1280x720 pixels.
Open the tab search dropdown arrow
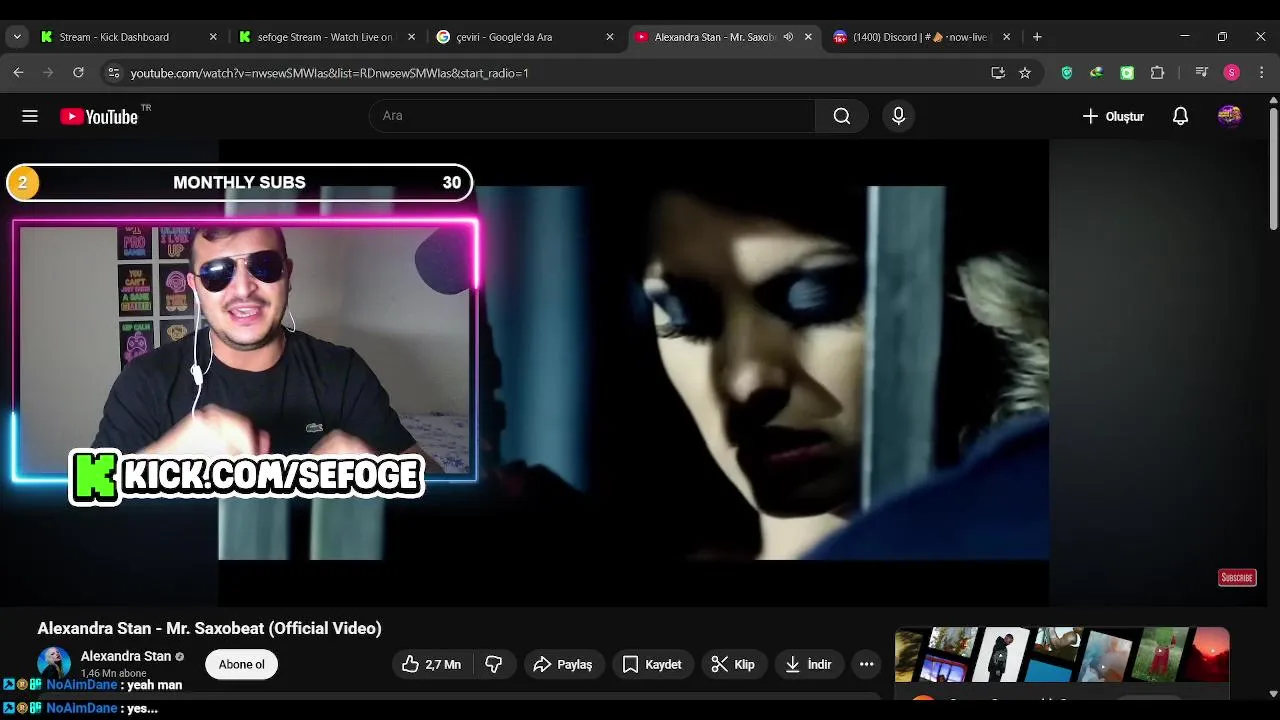tap(17, 37)
